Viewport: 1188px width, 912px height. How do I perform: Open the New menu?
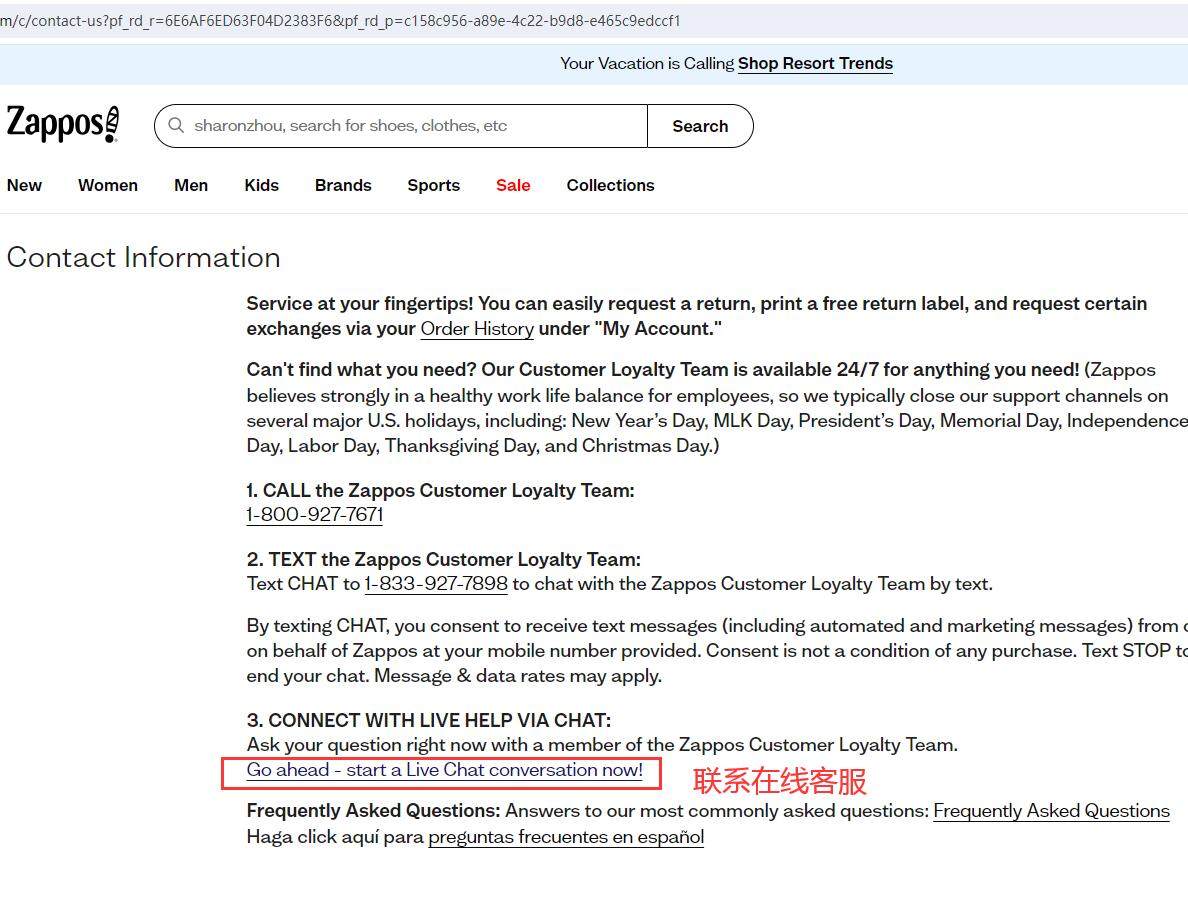coord(24,186)
